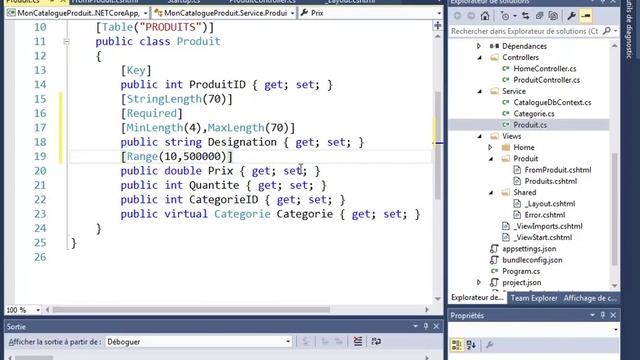Click the Solution Explorer search field

(525, 31)
